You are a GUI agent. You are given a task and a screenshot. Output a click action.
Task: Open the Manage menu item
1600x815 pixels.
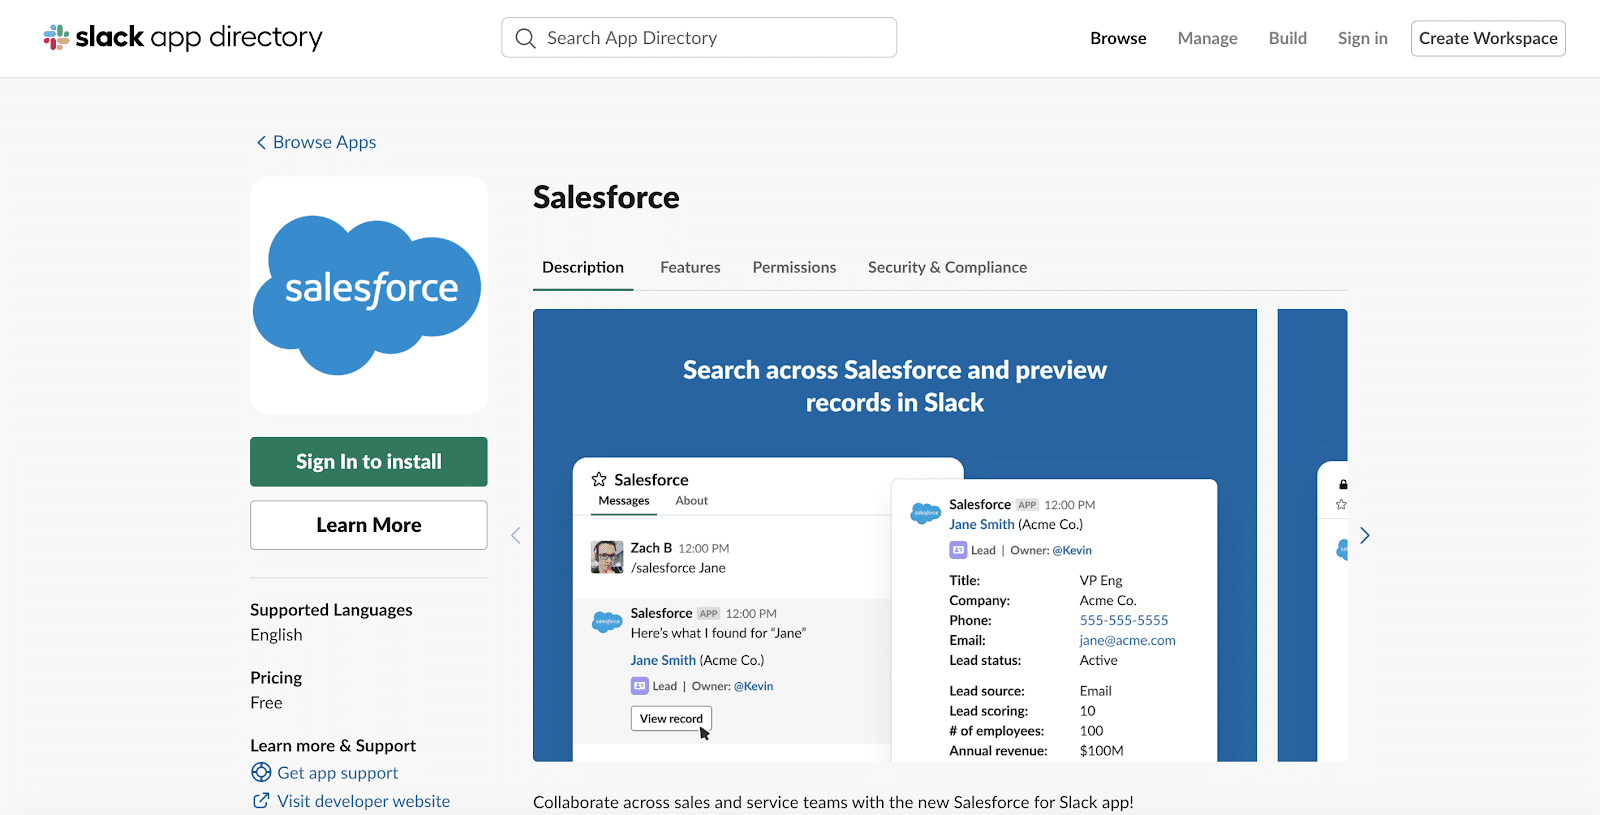point(1207,38)
